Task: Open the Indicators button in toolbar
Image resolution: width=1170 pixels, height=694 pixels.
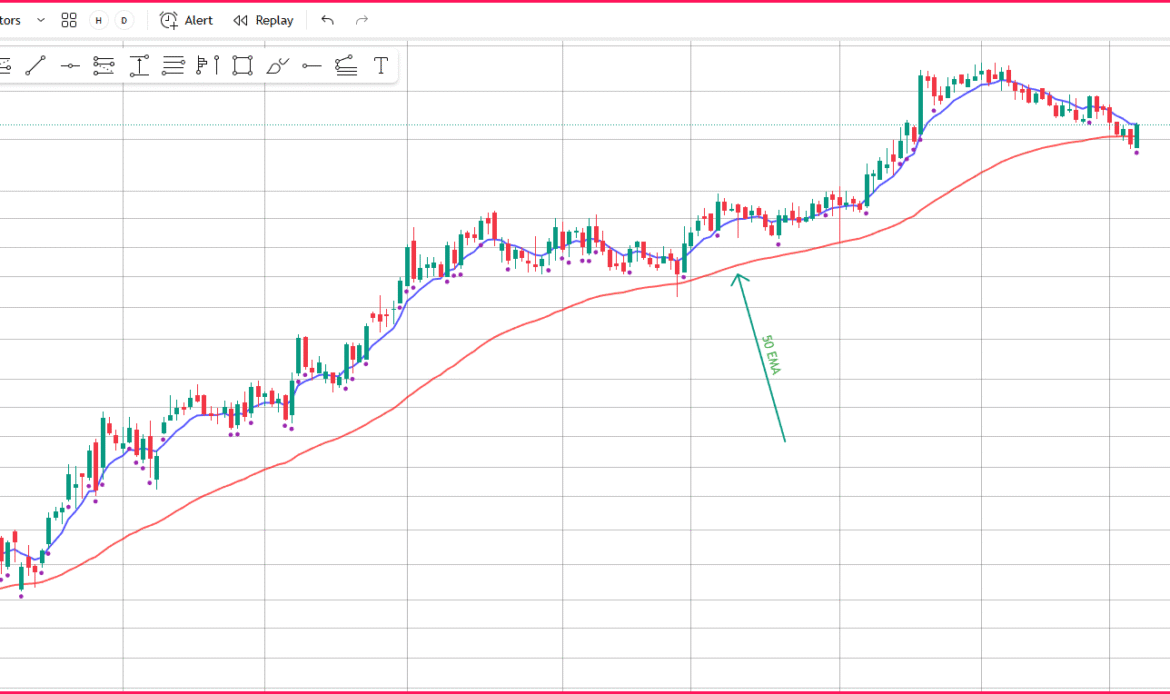Action: 10,20
